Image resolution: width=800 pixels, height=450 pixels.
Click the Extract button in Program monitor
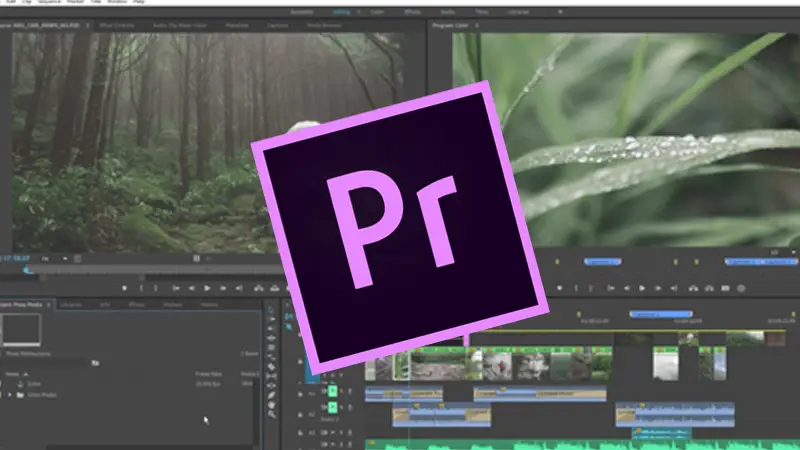pyautogui.click(x=709, y=288)
